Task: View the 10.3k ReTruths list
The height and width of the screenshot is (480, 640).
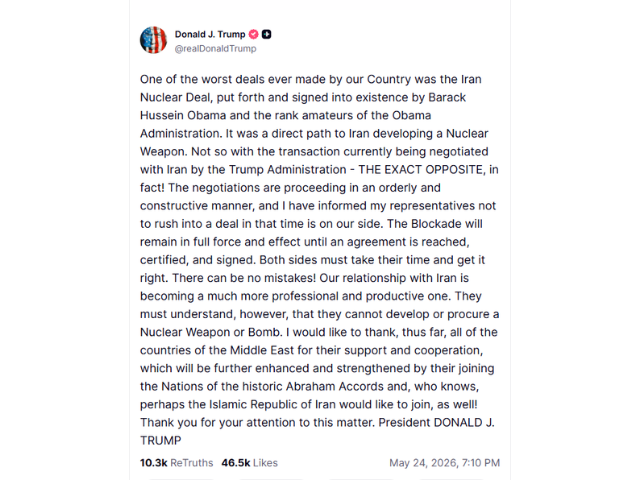Action: pos(177,463)
